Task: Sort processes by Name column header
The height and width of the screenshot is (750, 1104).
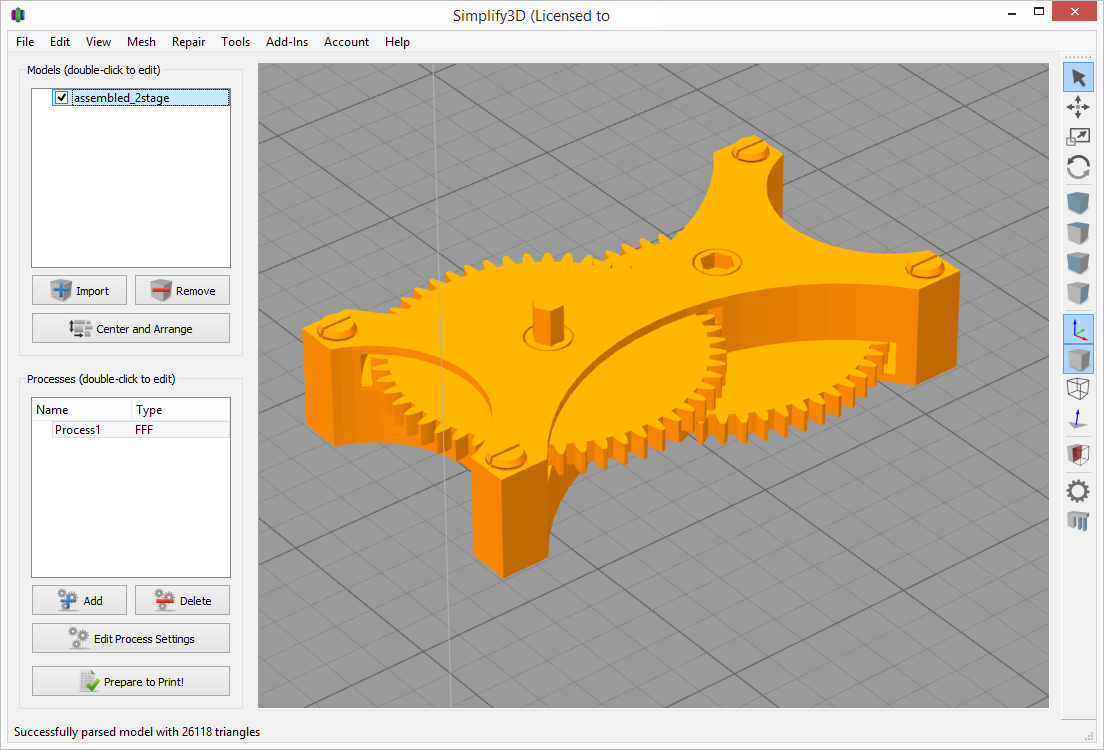Action: (82, 409)
